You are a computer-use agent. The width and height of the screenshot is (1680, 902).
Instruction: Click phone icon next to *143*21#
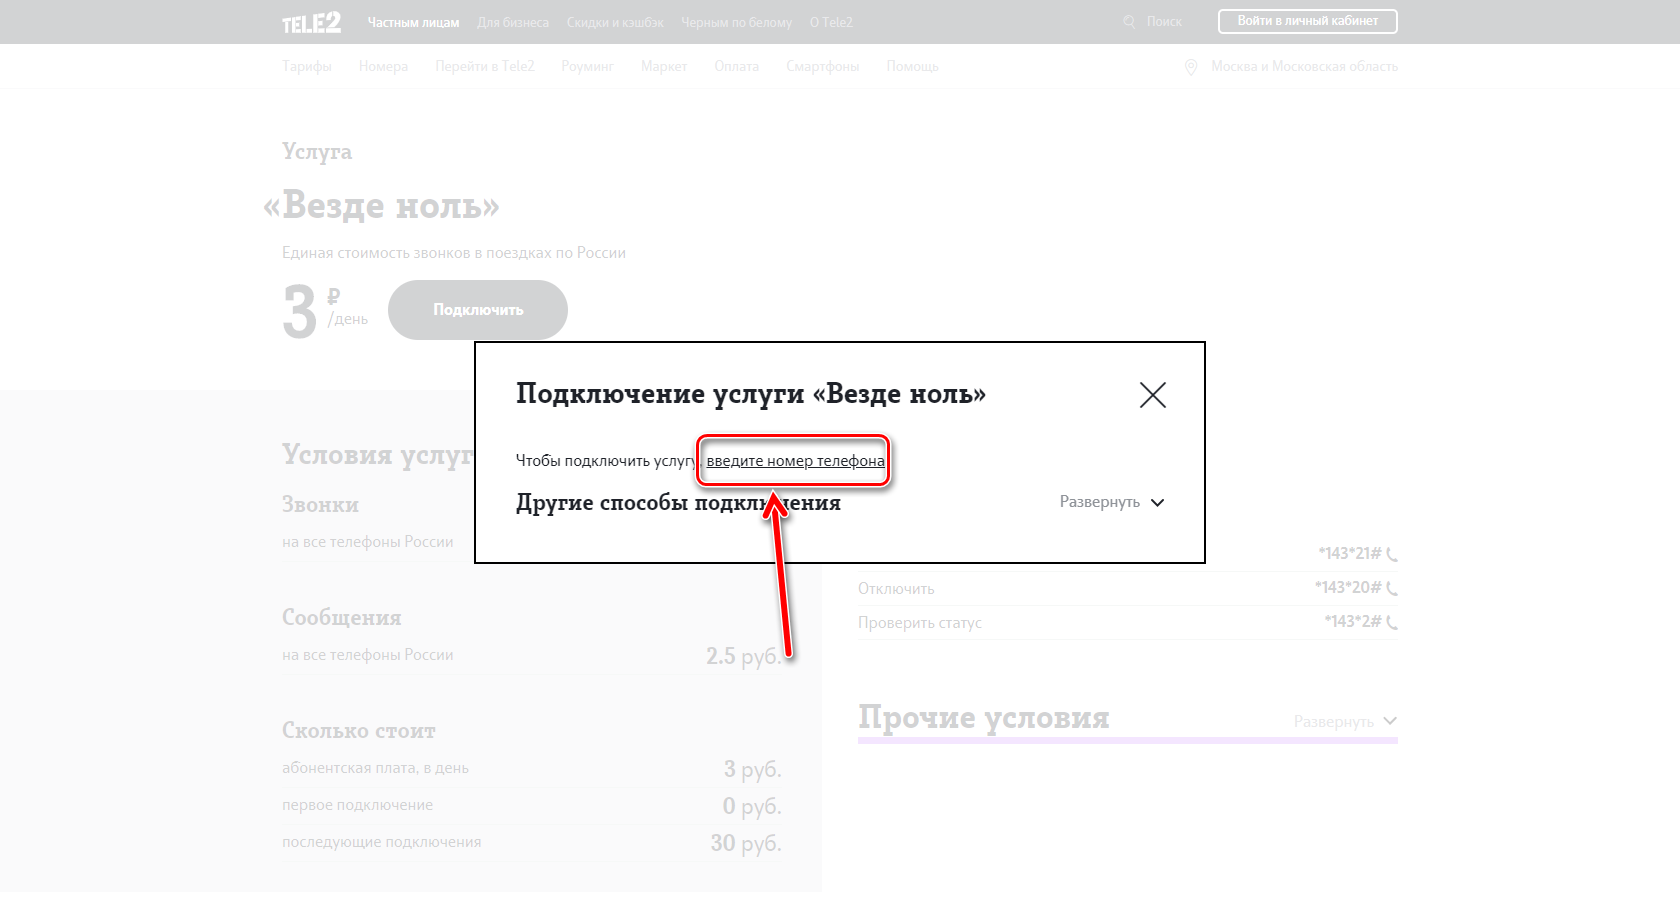(x=1392, y=554)
